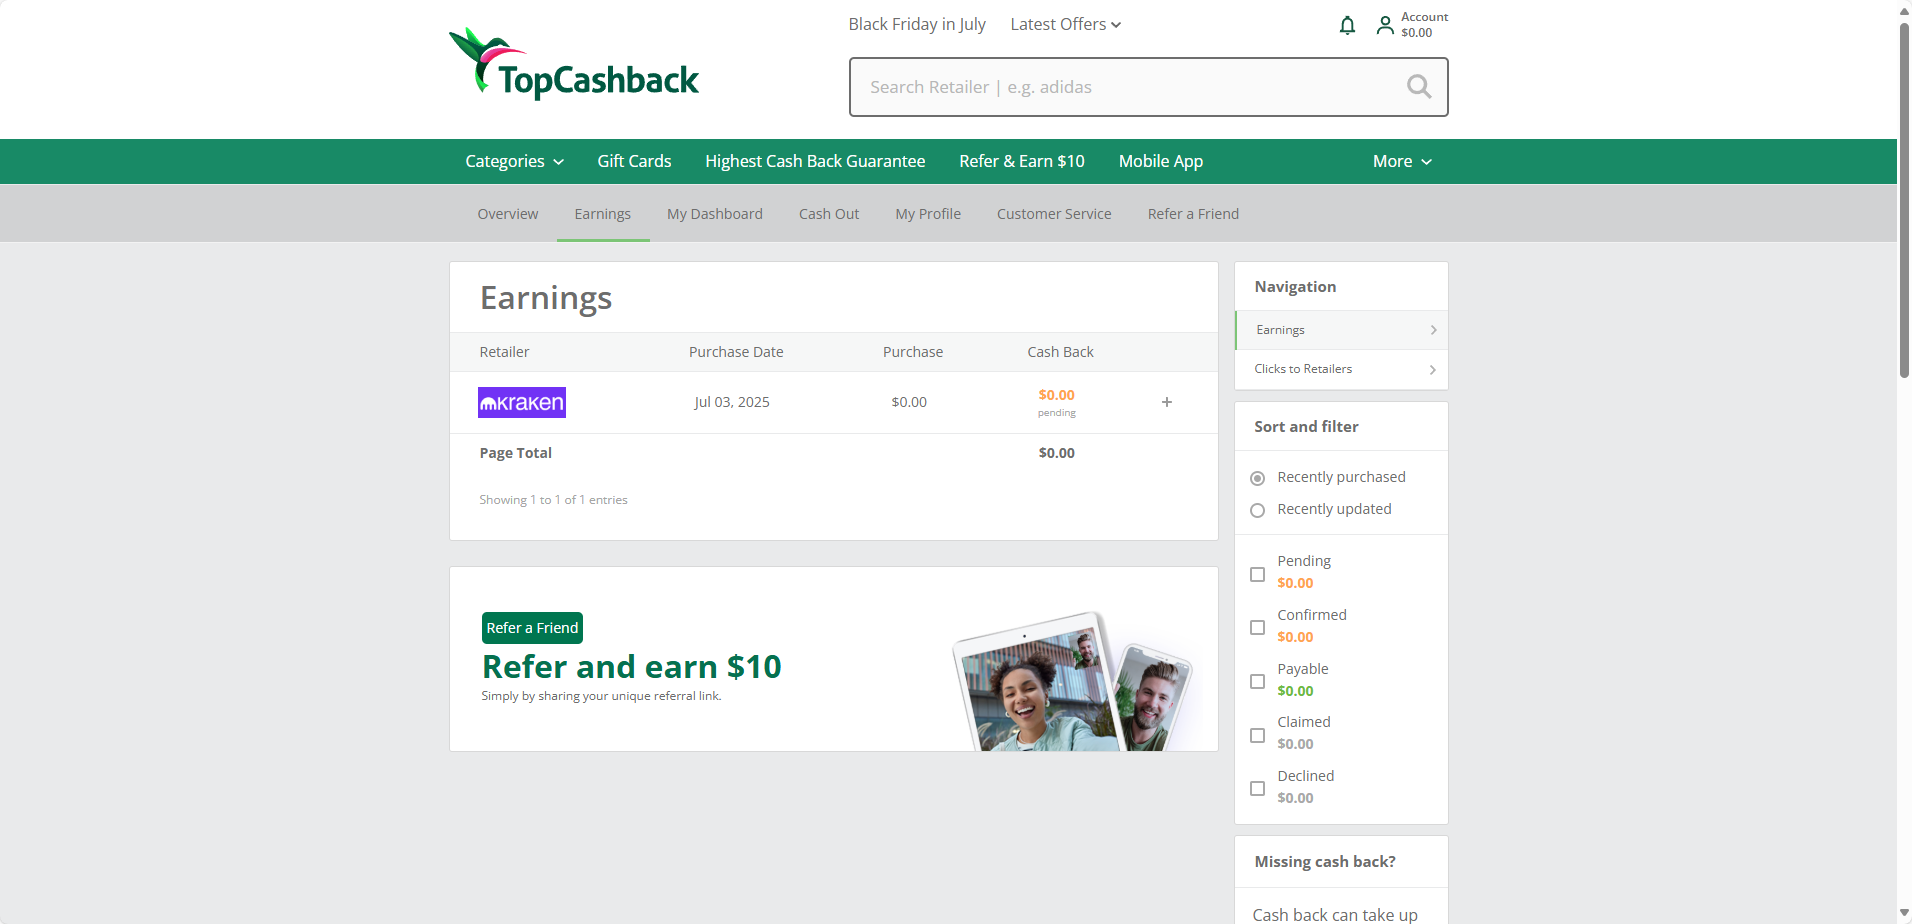The height and width of the screenshot is (924, 1912).
Task: Check the Pending filter box
Action: coord(1257,574)
